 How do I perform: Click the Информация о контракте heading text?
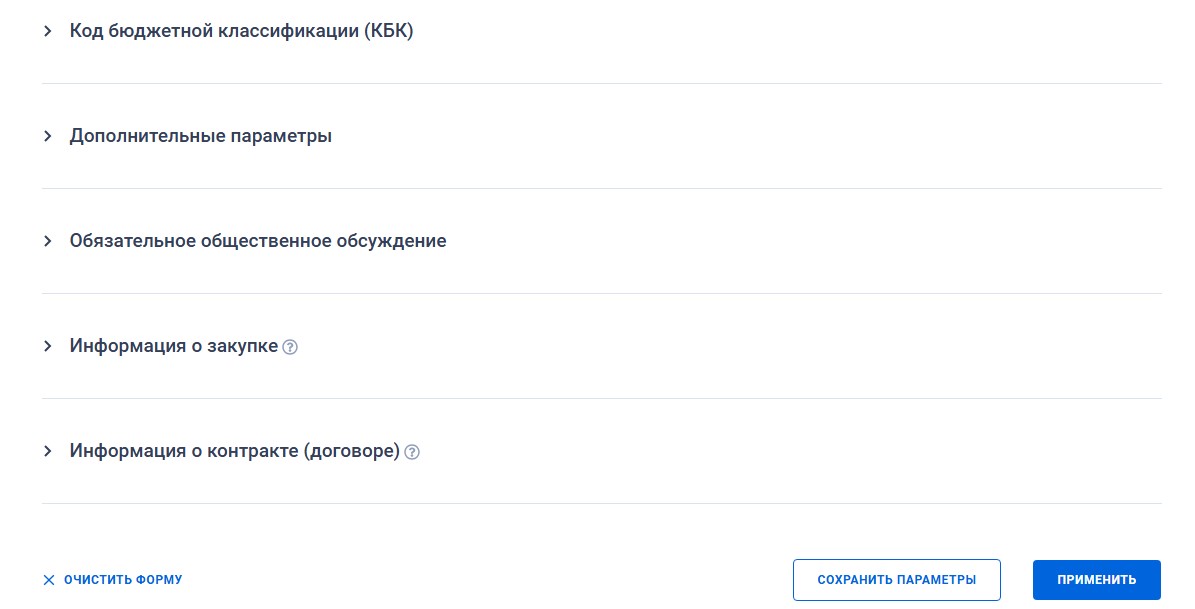[x=234, y=451]
